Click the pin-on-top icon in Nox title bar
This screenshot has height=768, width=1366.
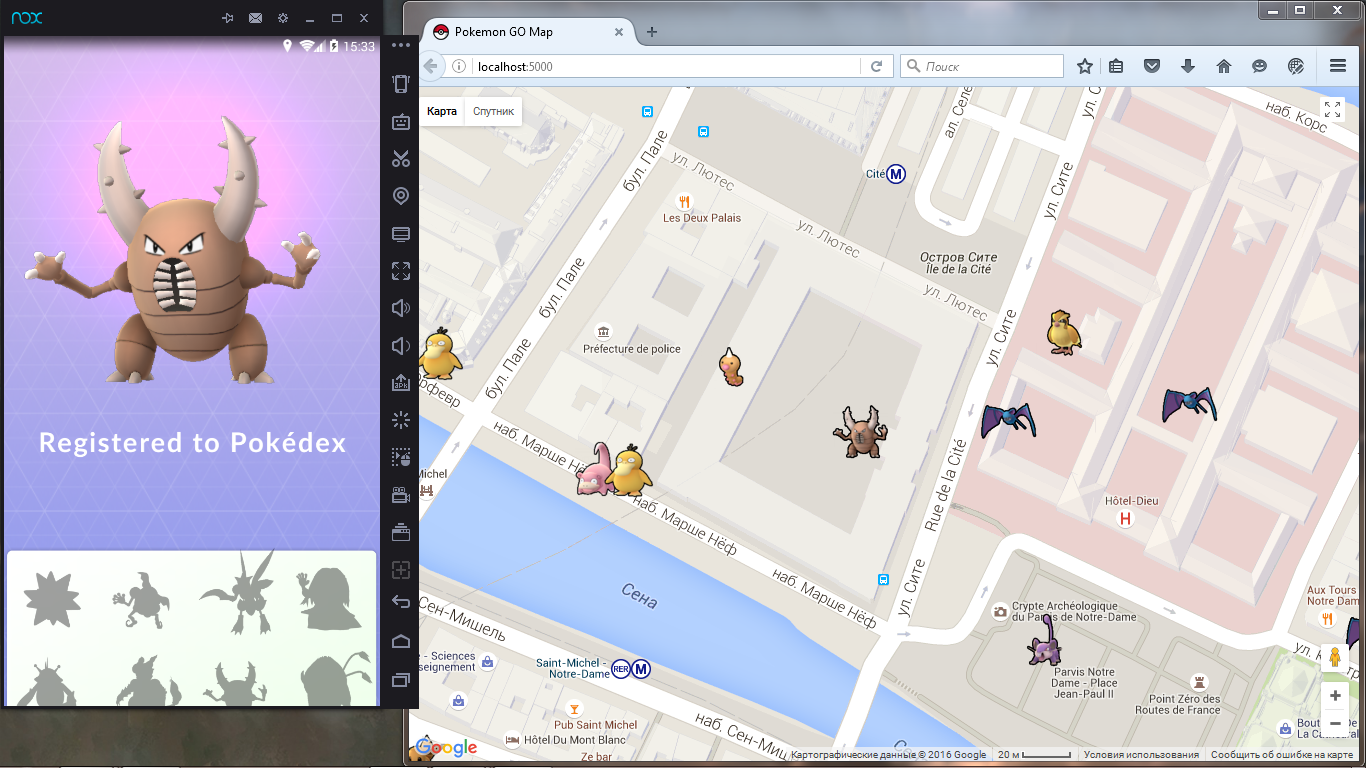[228, 18]
